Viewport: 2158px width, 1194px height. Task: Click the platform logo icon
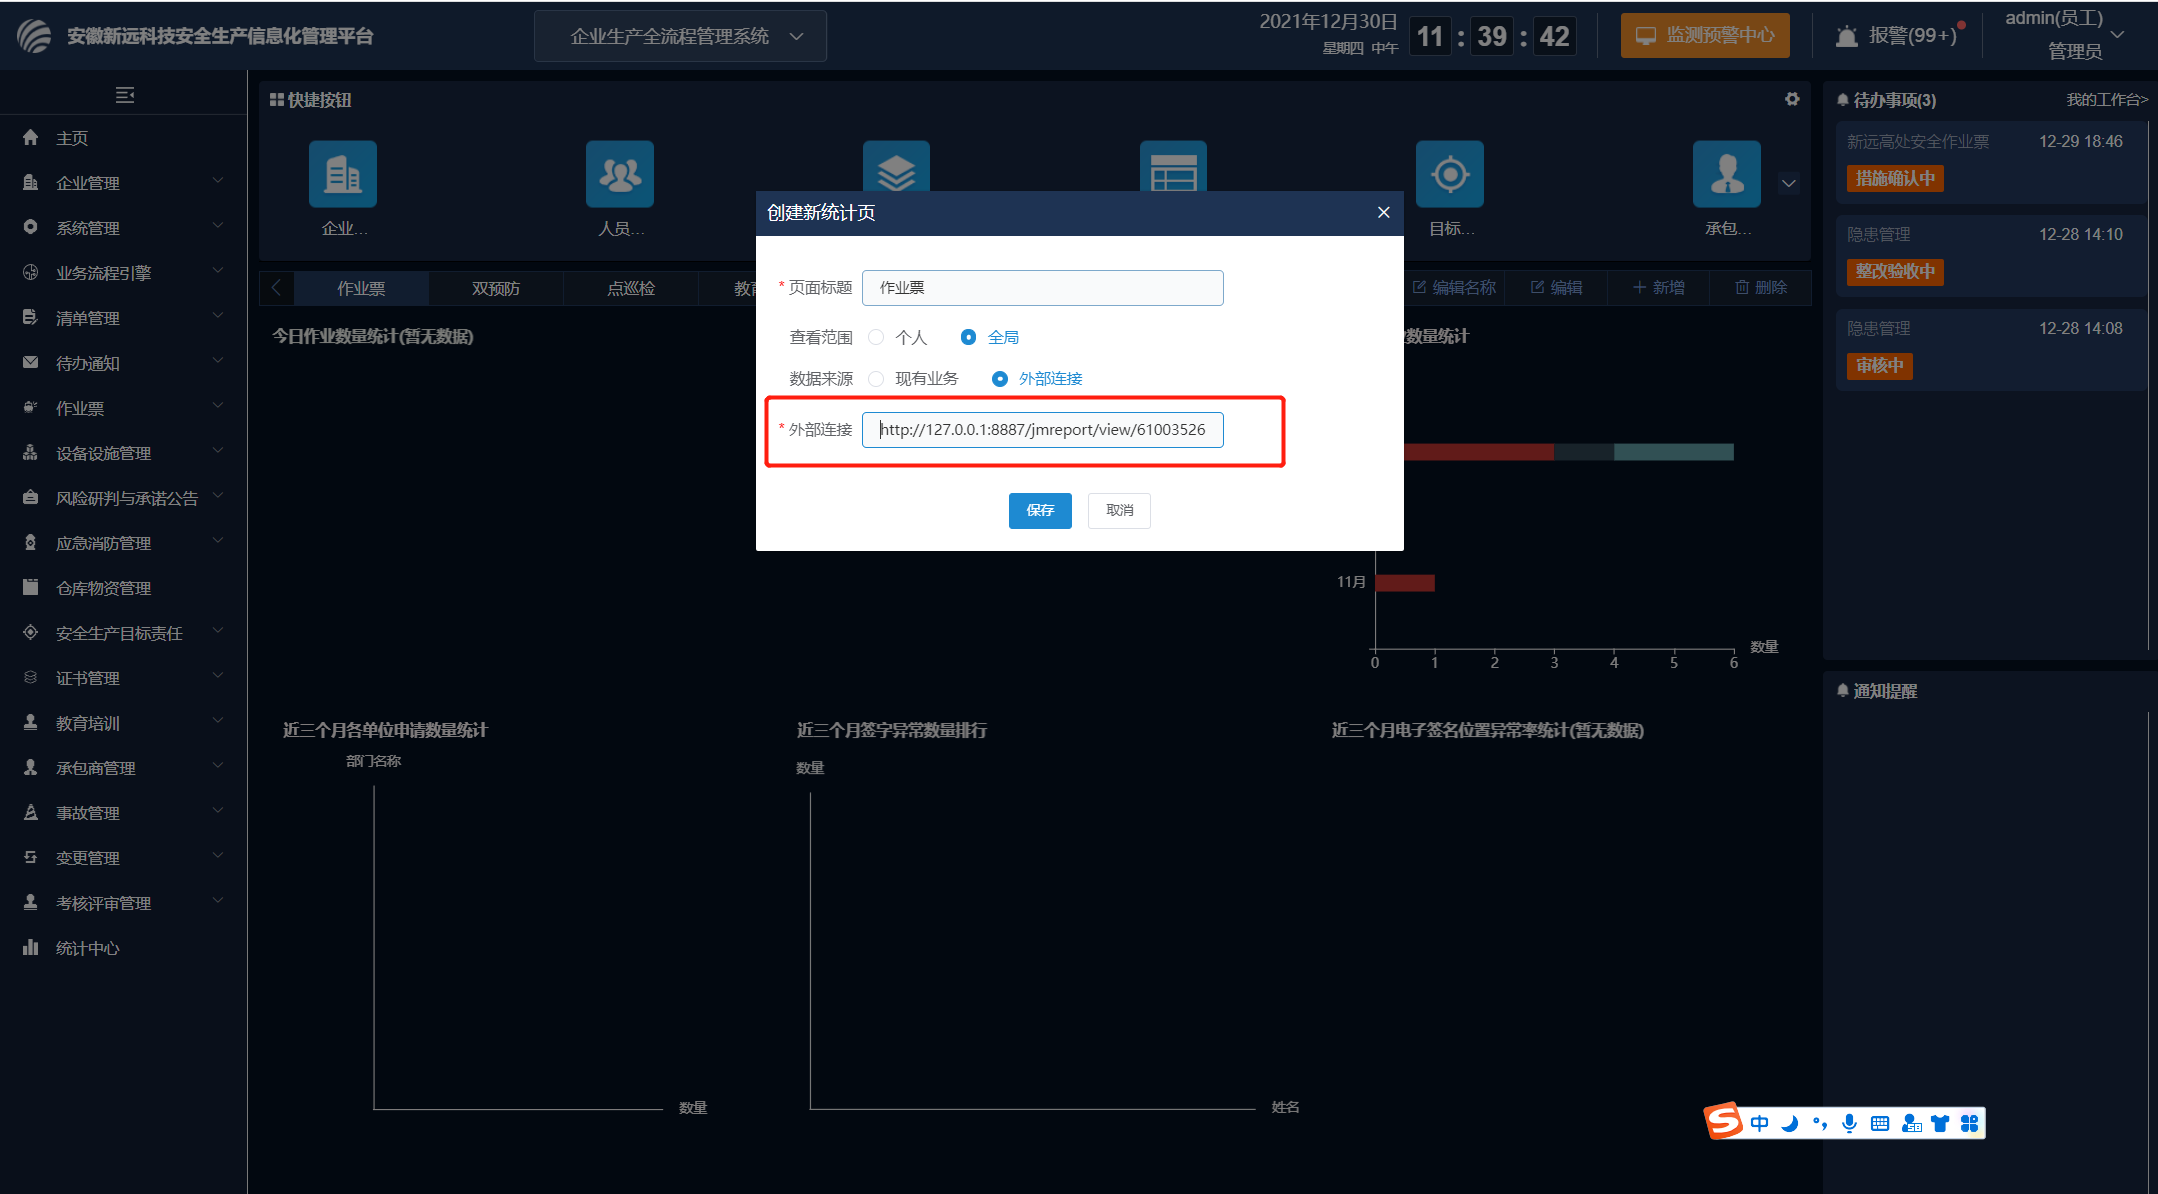point(34,36)
